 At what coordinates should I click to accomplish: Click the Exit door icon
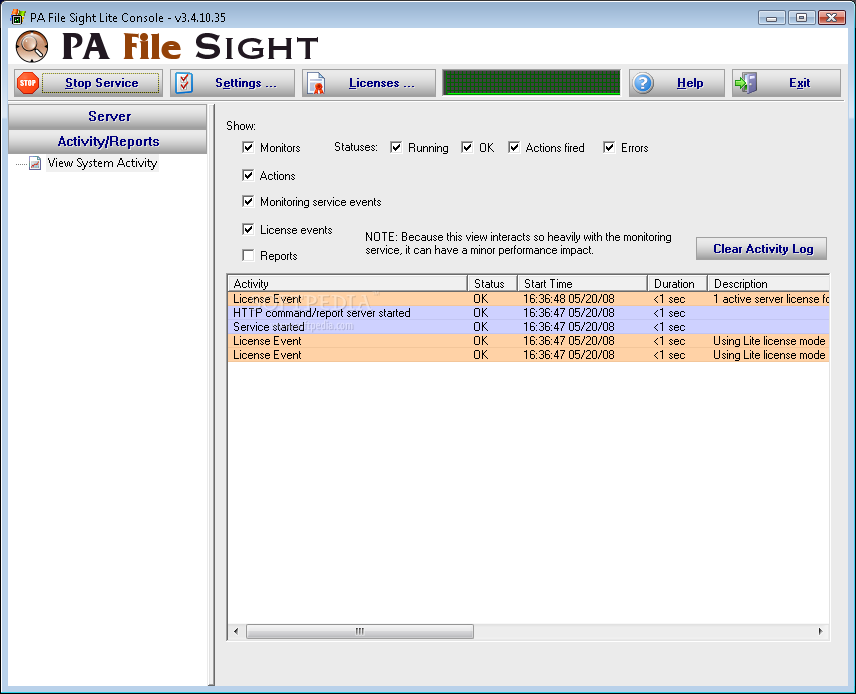pyautogui.click(x=746, y=83)
